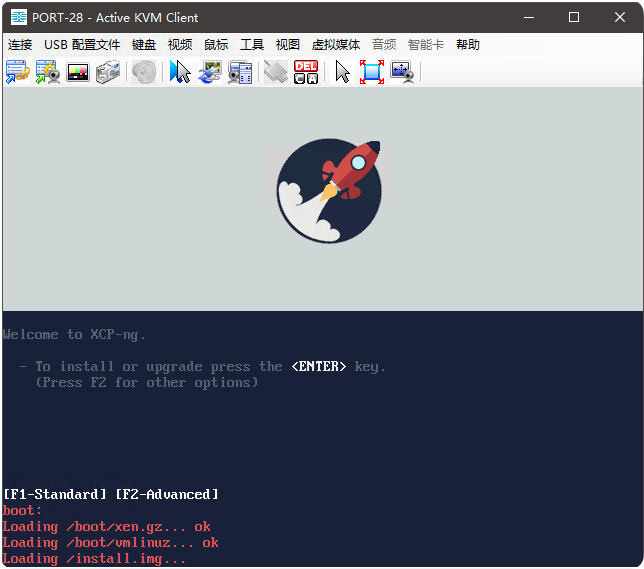The image size is (644, 569).
Task: Open the 工具 menu
Action: pos(252,44)
